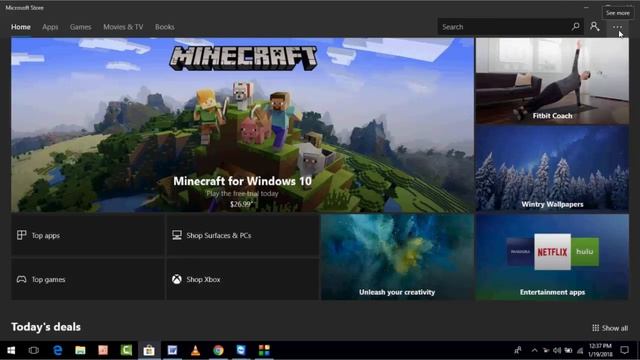Open the Apps tab

[x=50, y=27]
